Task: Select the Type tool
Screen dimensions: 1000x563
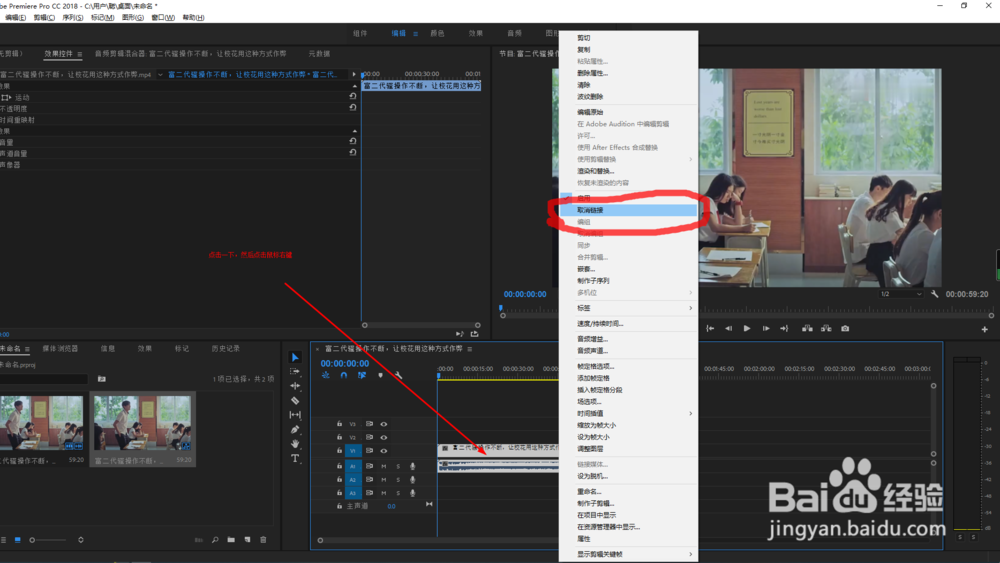Action: tap(295, 458)
